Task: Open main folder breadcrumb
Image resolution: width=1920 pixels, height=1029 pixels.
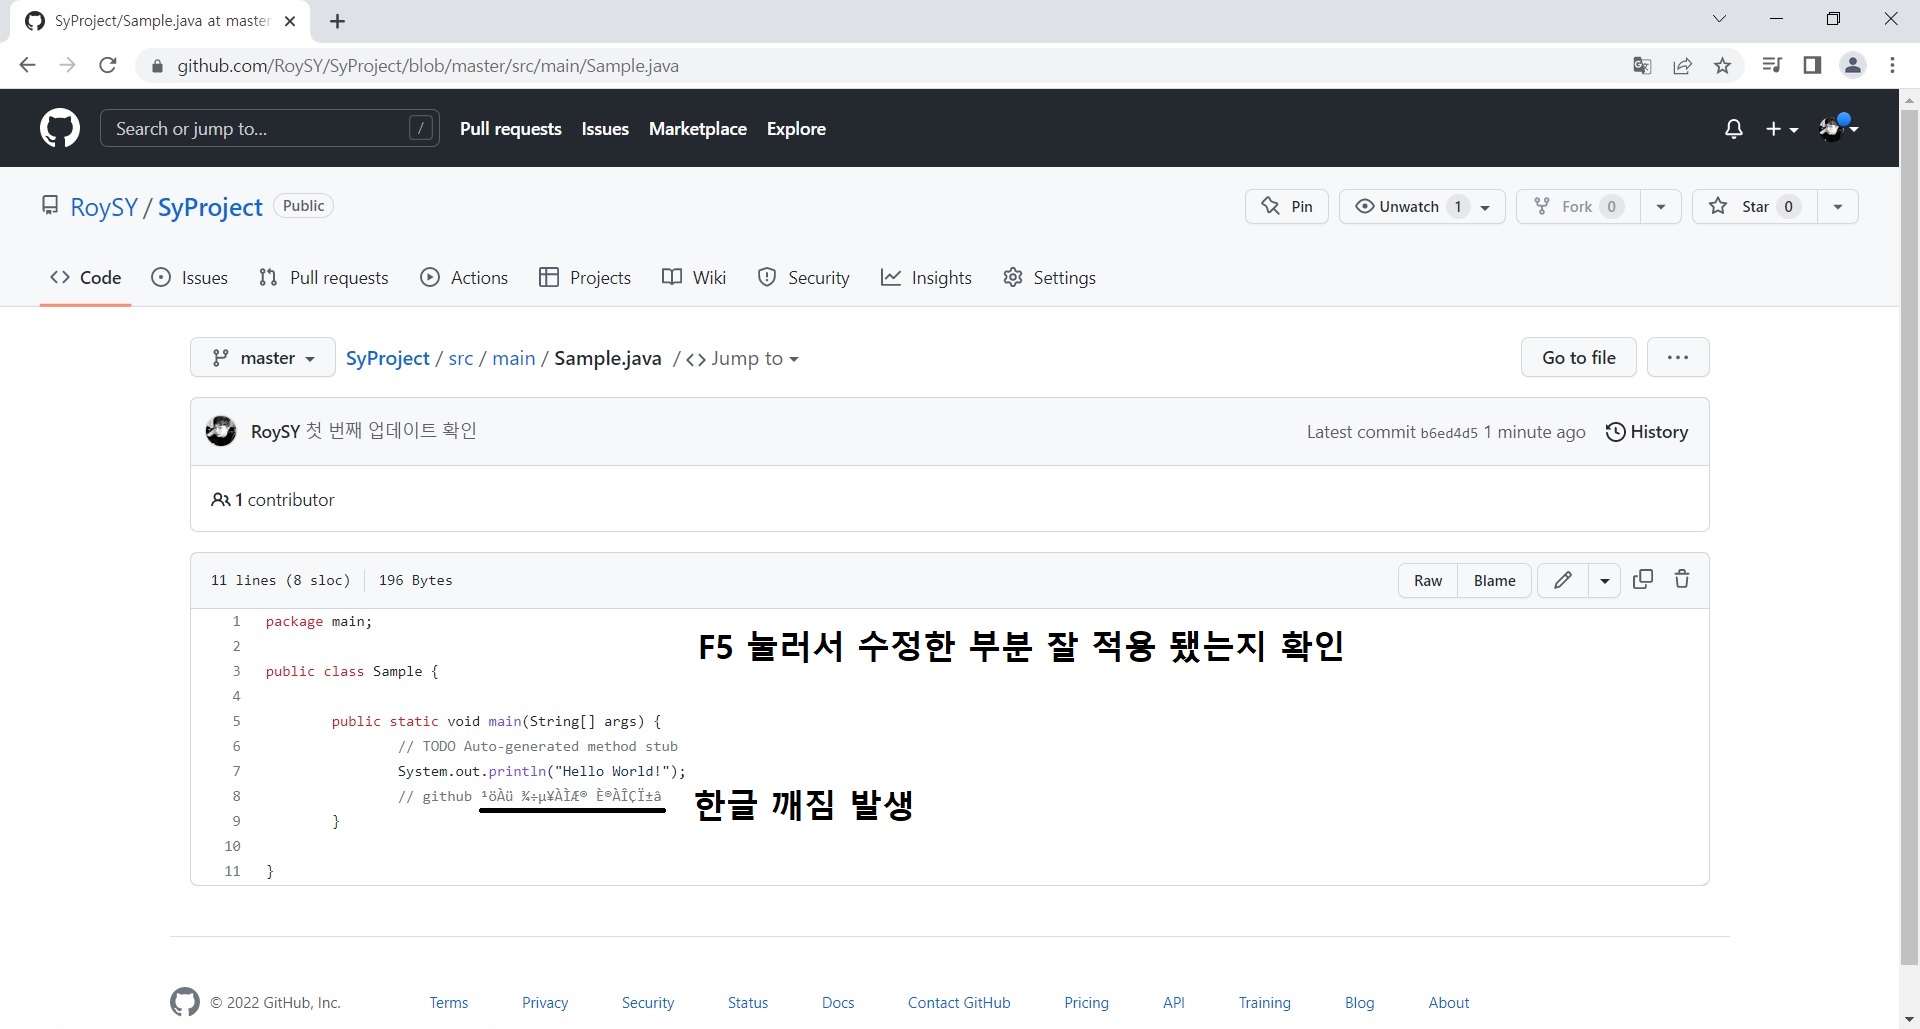Action: [x=514, y=358]
